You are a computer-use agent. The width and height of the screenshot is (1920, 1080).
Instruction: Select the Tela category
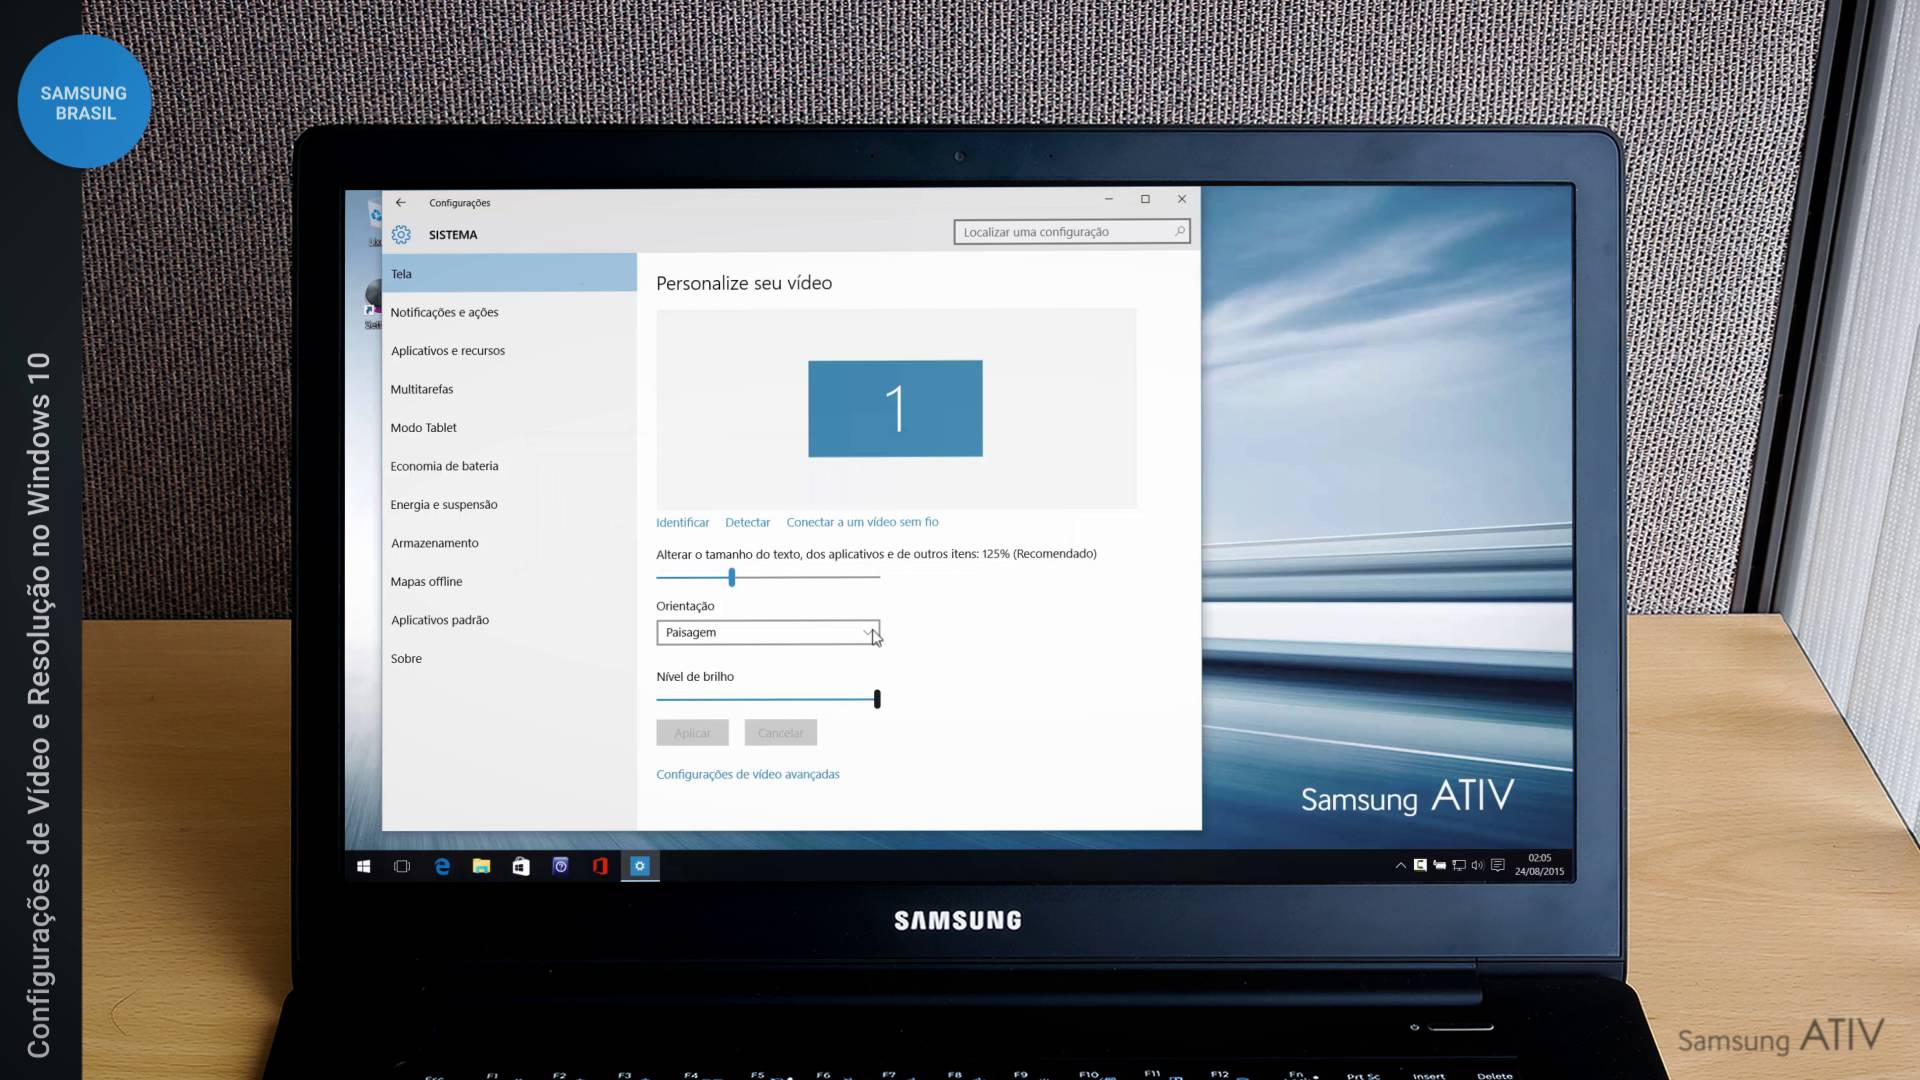[509, 273]
